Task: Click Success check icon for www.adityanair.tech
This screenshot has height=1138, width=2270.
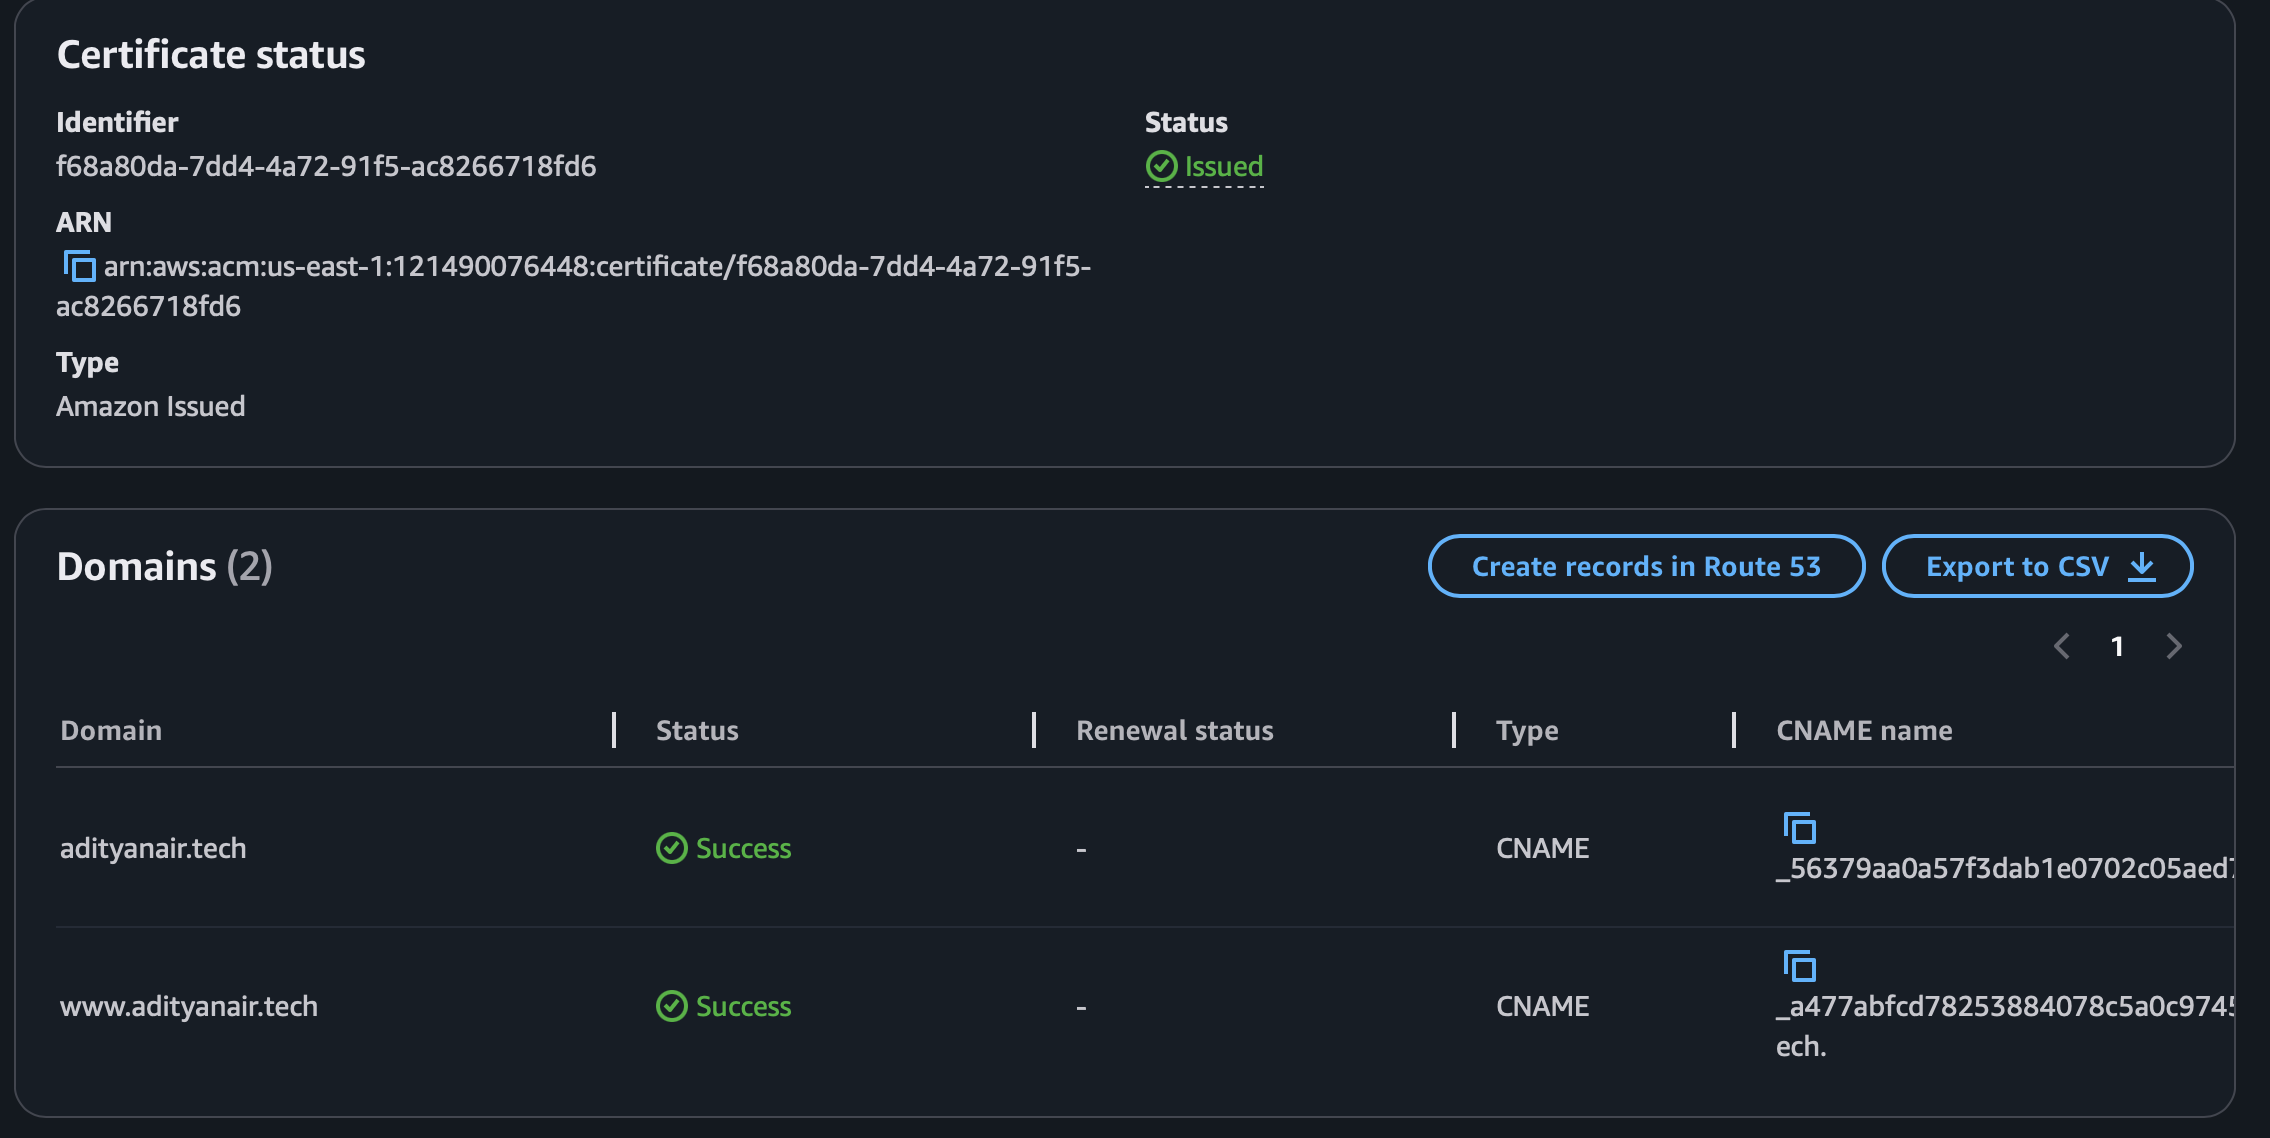Action: click(671, 1006)
